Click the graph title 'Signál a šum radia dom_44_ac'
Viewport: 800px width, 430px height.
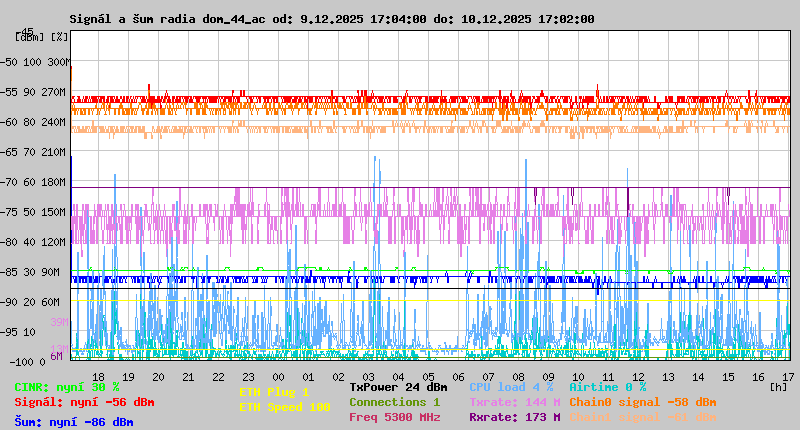[168, 19]
